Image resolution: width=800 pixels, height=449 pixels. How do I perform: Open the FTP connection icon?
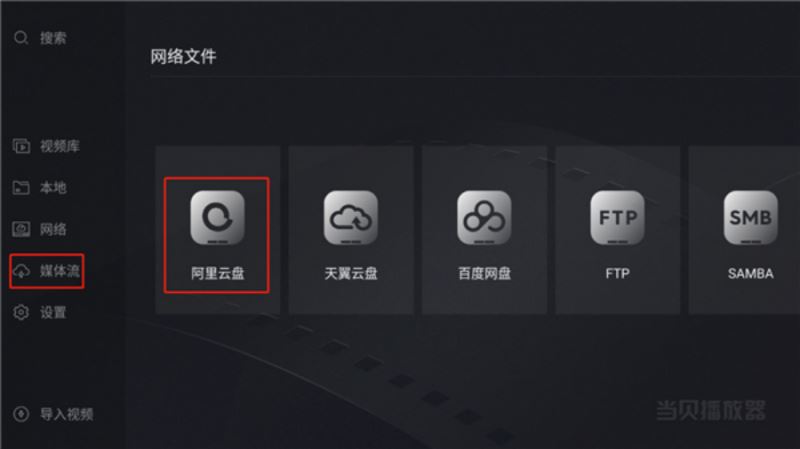point(617,218)
